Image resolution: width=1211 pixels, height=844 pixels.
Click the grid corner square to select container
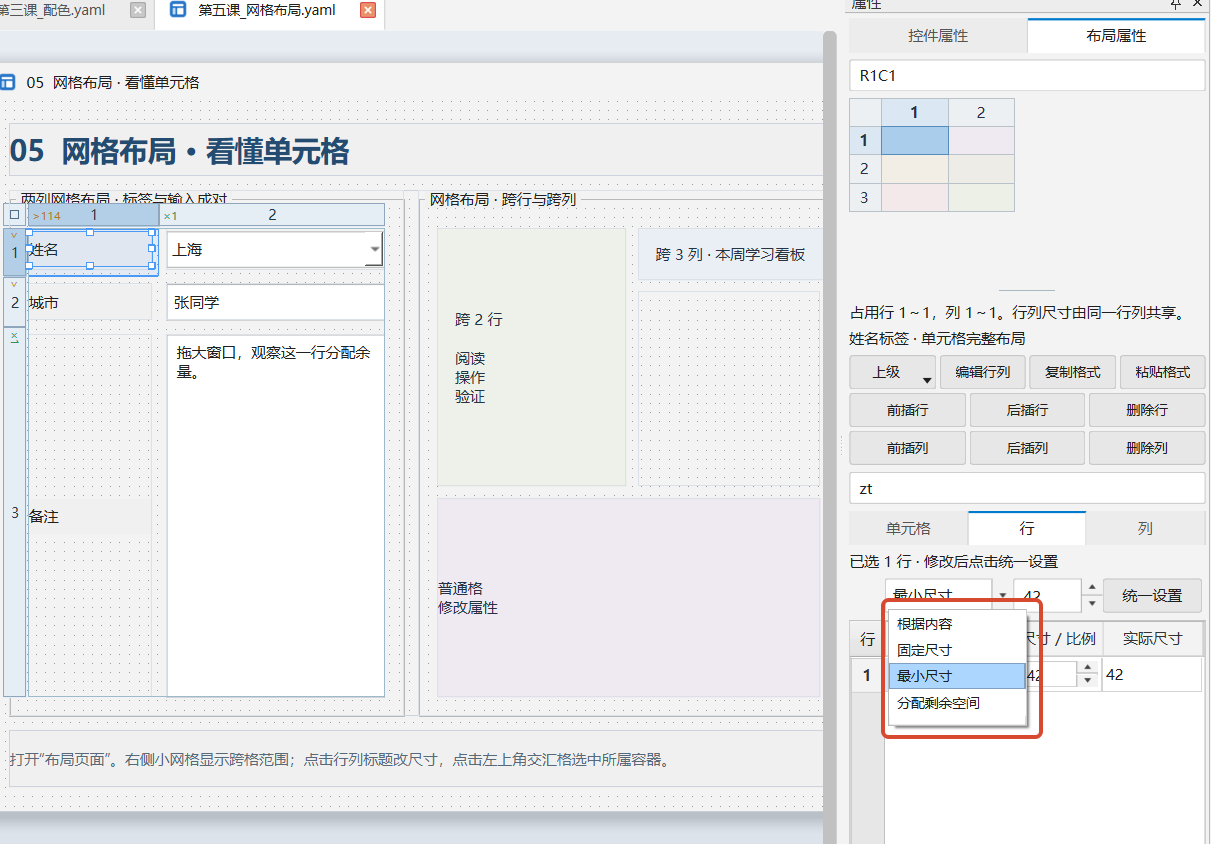click(14, 214)
